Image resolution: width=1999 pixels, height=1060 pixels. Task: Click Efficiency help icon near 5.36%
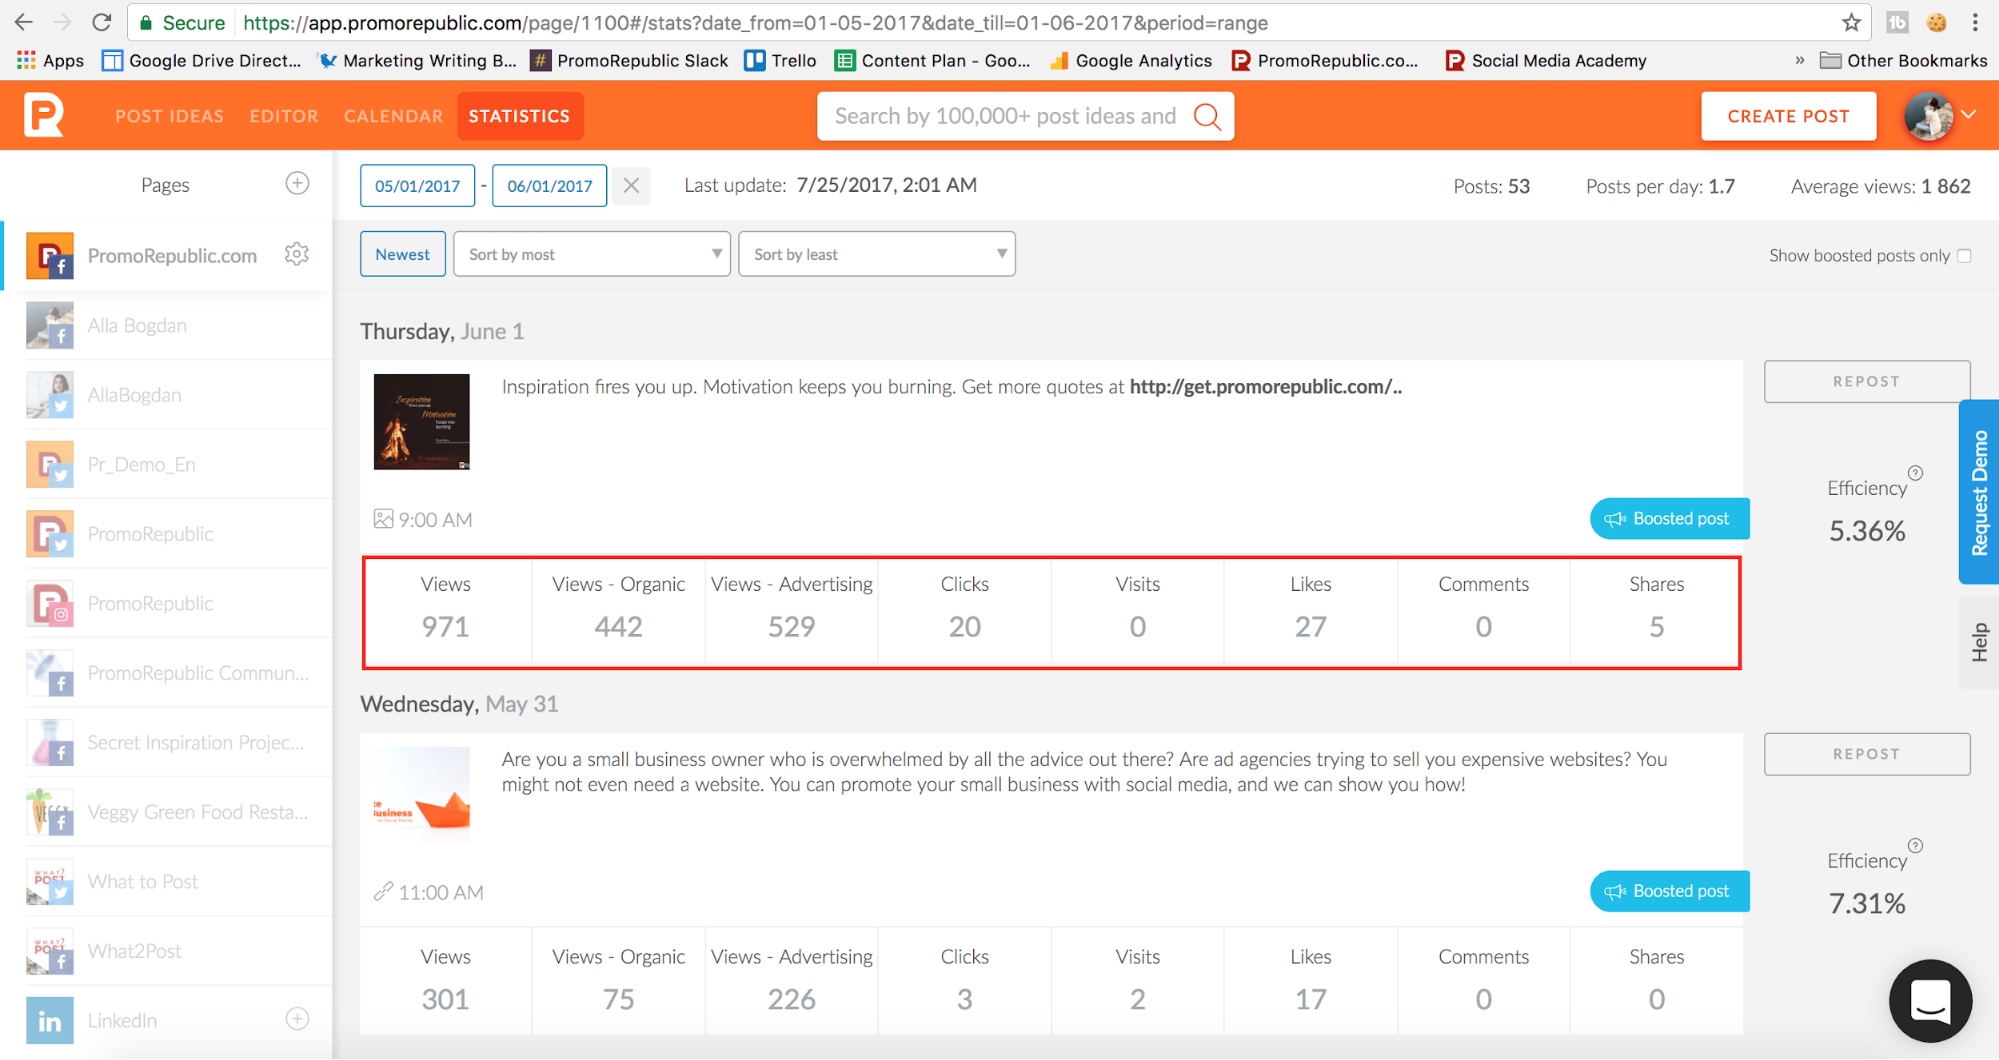(x=1915, y=473)
